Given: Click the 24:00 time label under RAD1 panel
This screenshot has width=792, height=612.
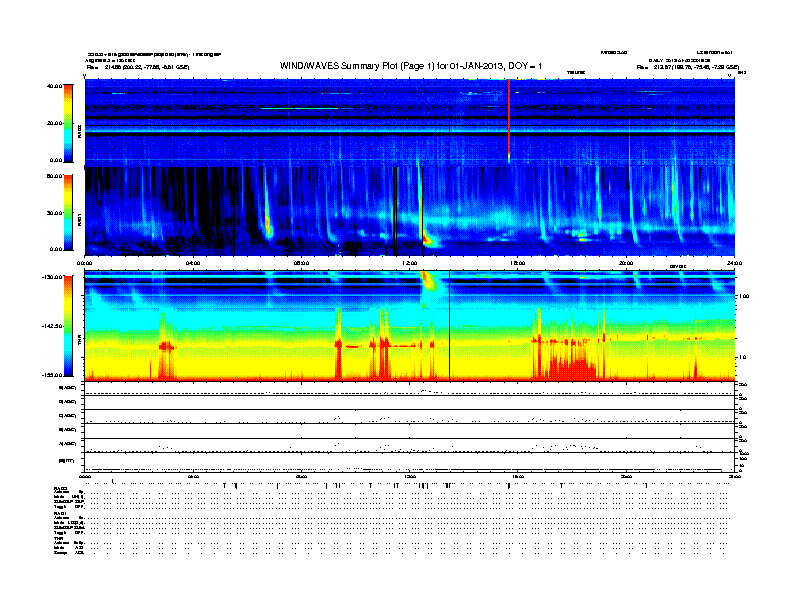Looking at the screenshot, I should click(734, 263).
